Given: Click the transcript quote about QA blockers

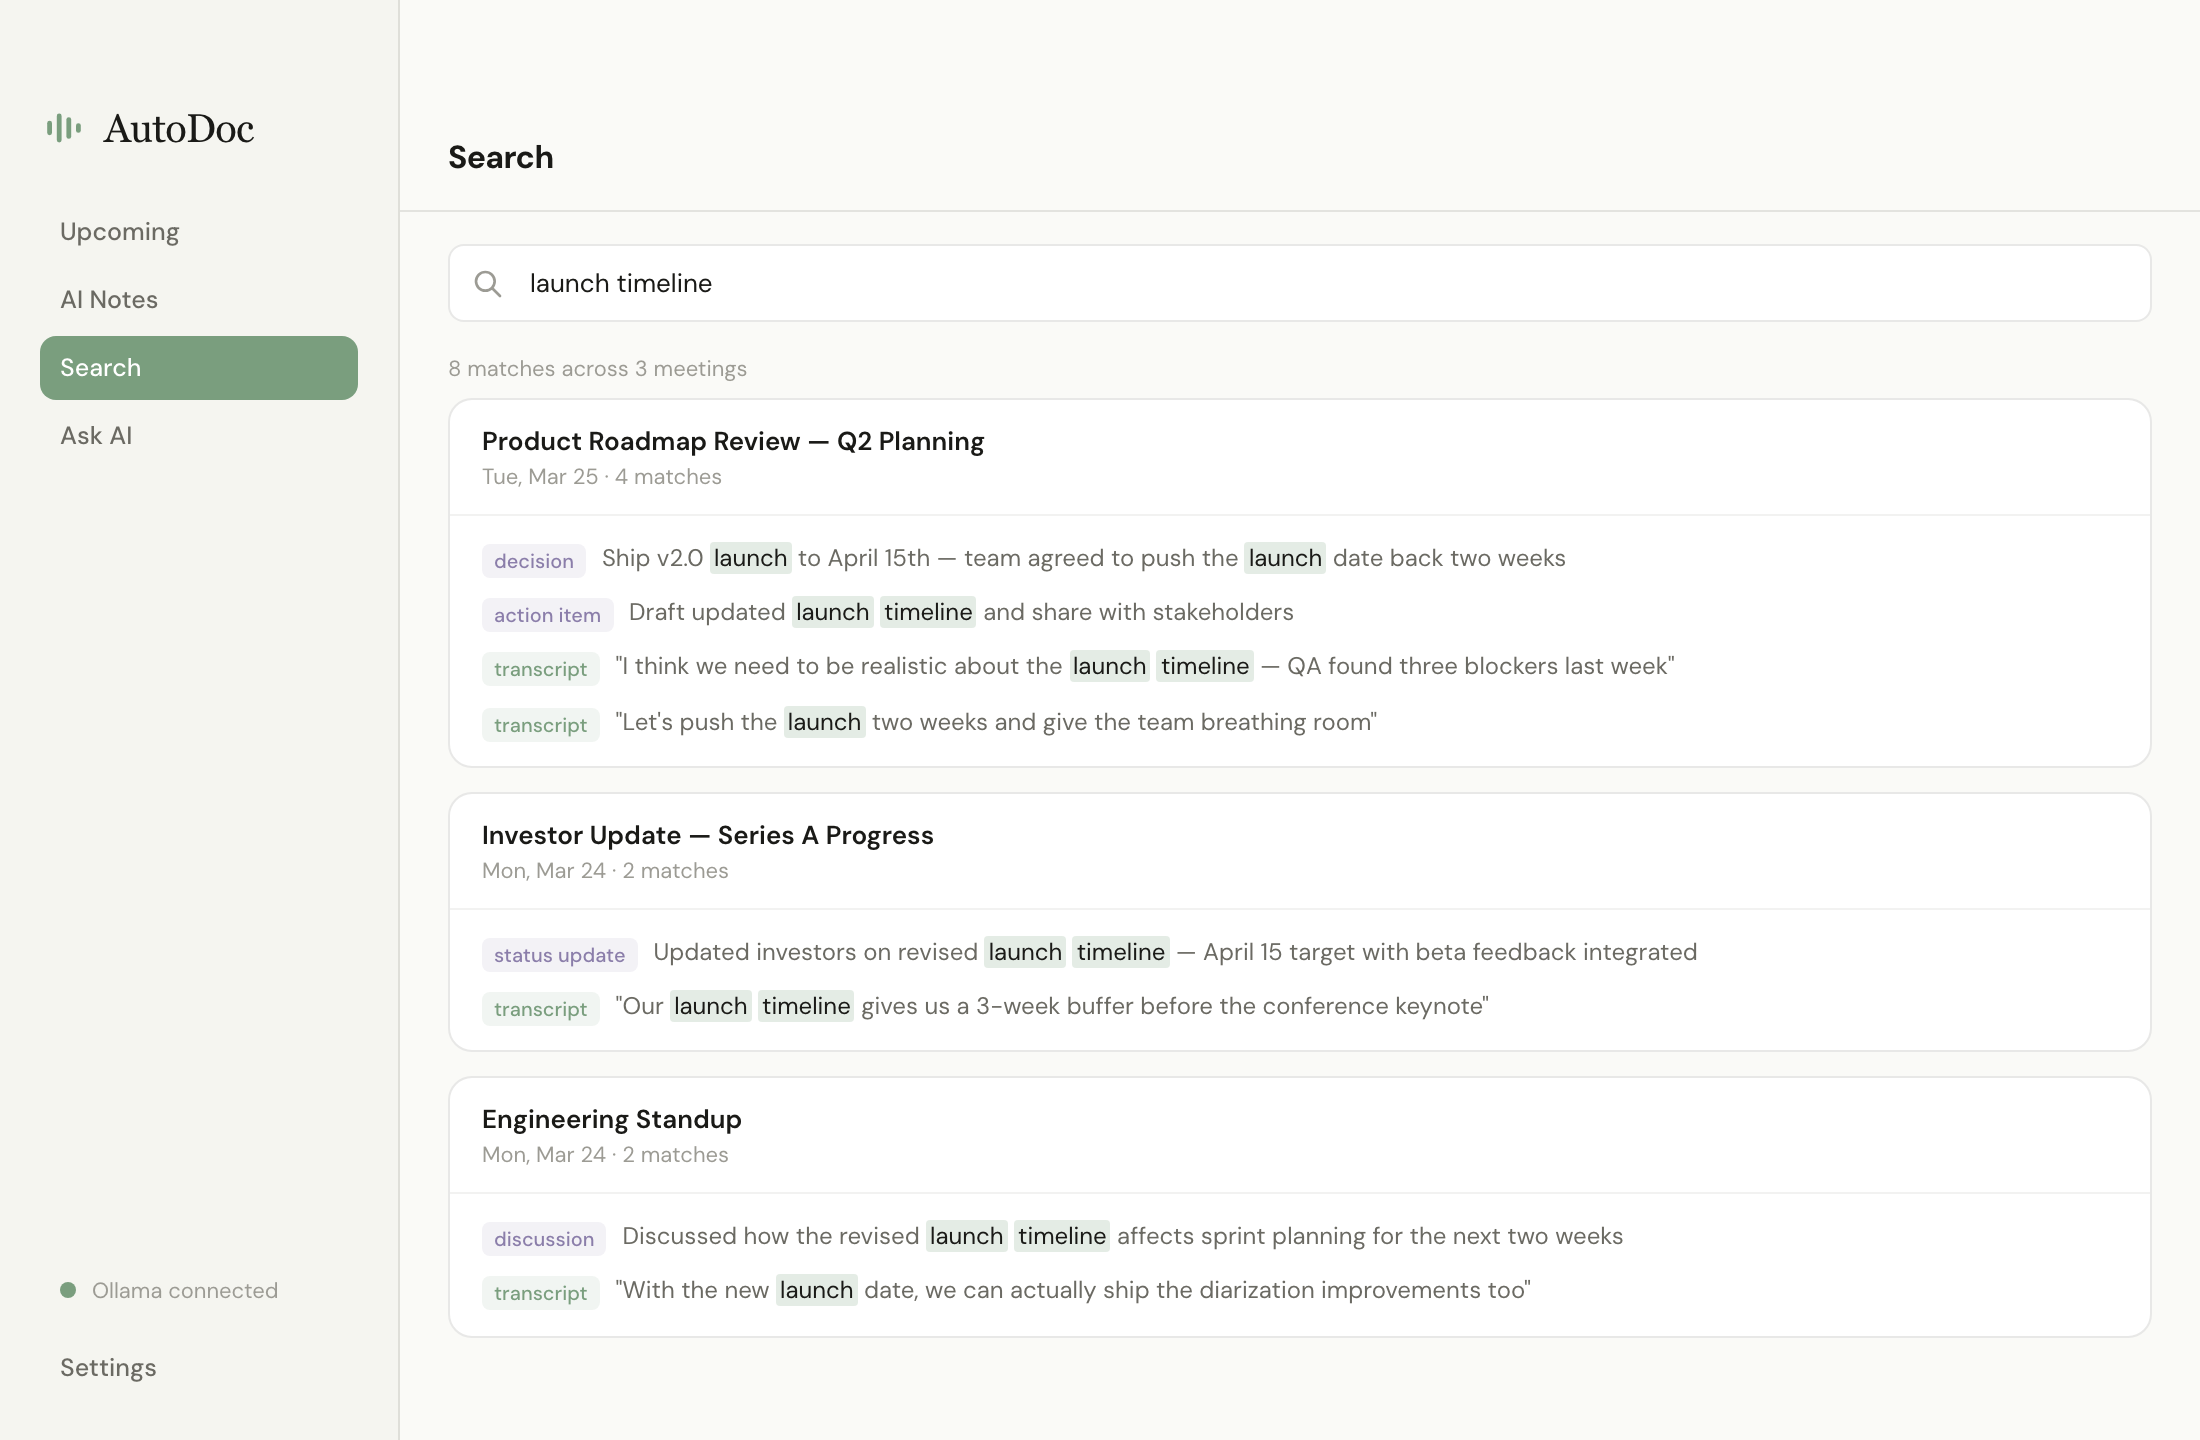Looking at the screenshot, I should click(x=1144, y=665).
